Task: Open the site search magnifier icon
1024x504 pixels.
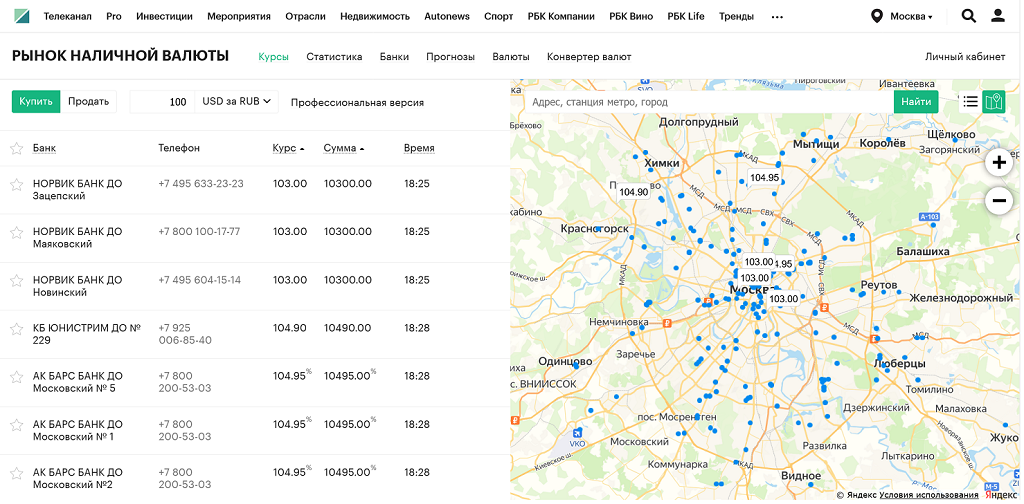Action: click(968, 16)
